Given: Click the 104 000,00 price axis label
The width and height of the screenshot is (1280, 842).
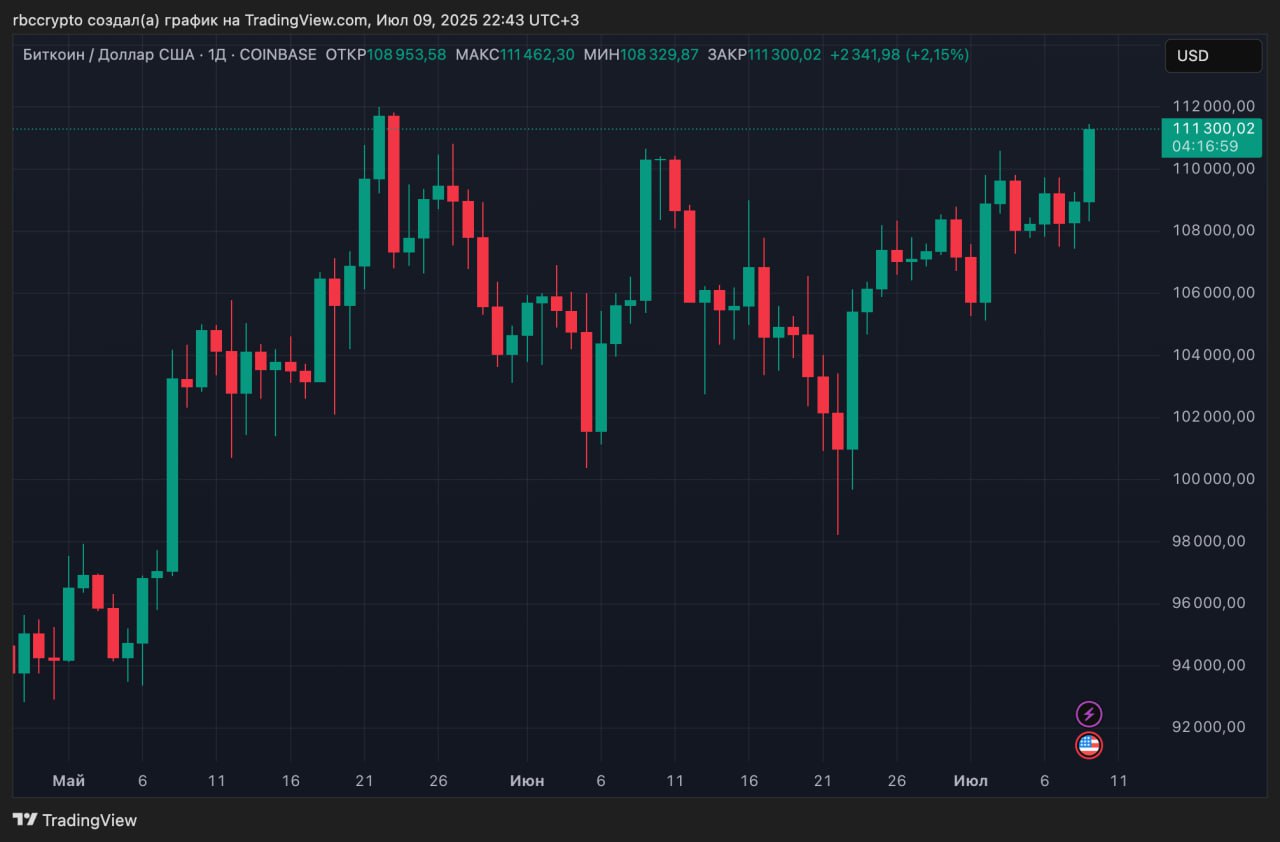Looking at the screenshot, I should click(x=1213, y=354).
